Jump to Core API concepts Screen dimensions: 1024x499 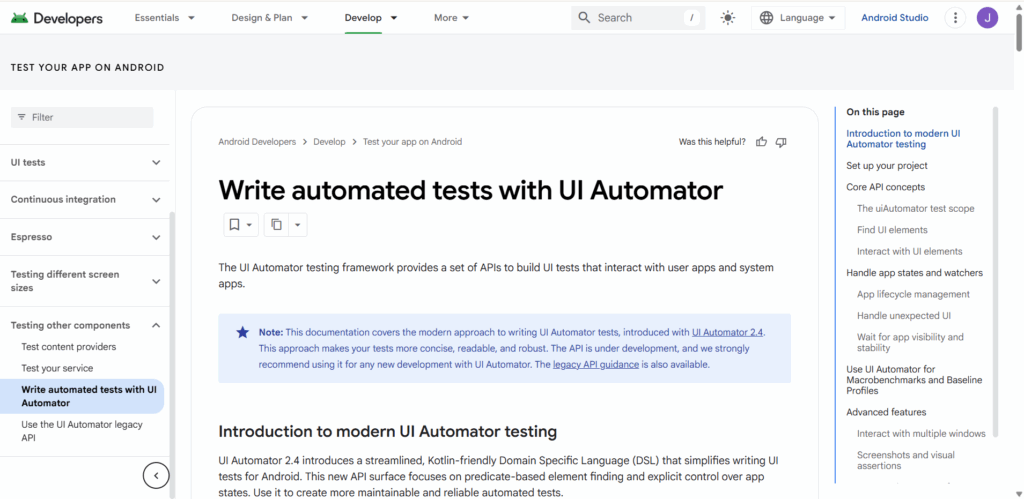point(886,187)
